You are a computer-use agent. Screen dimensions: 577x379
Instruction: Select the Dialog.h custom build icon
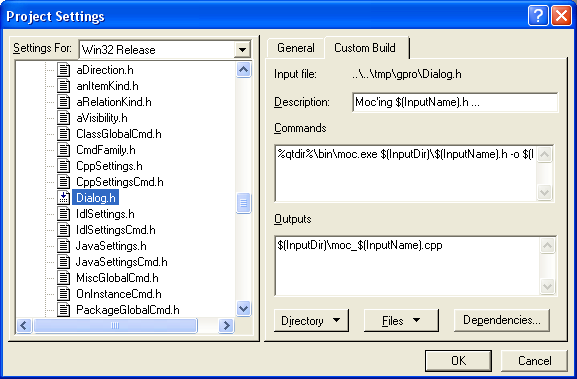(63, 198)
